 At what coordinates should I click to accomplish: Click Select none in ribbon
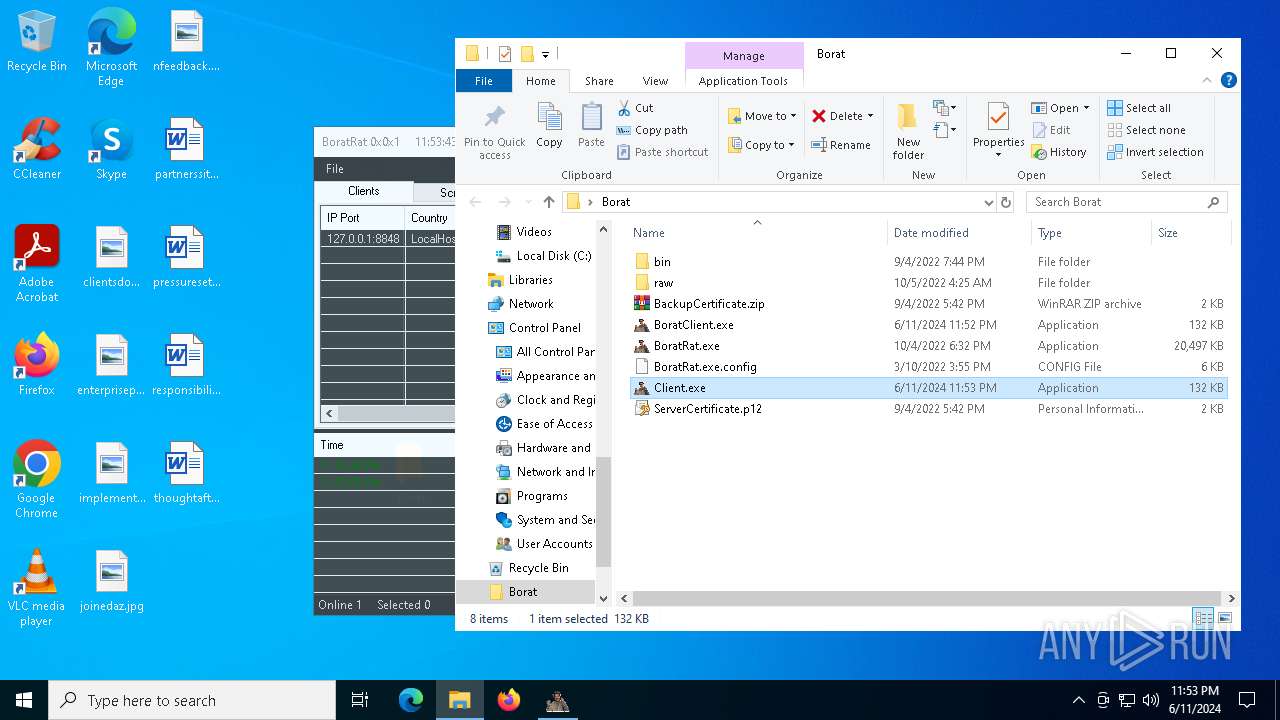[1146, 130]
